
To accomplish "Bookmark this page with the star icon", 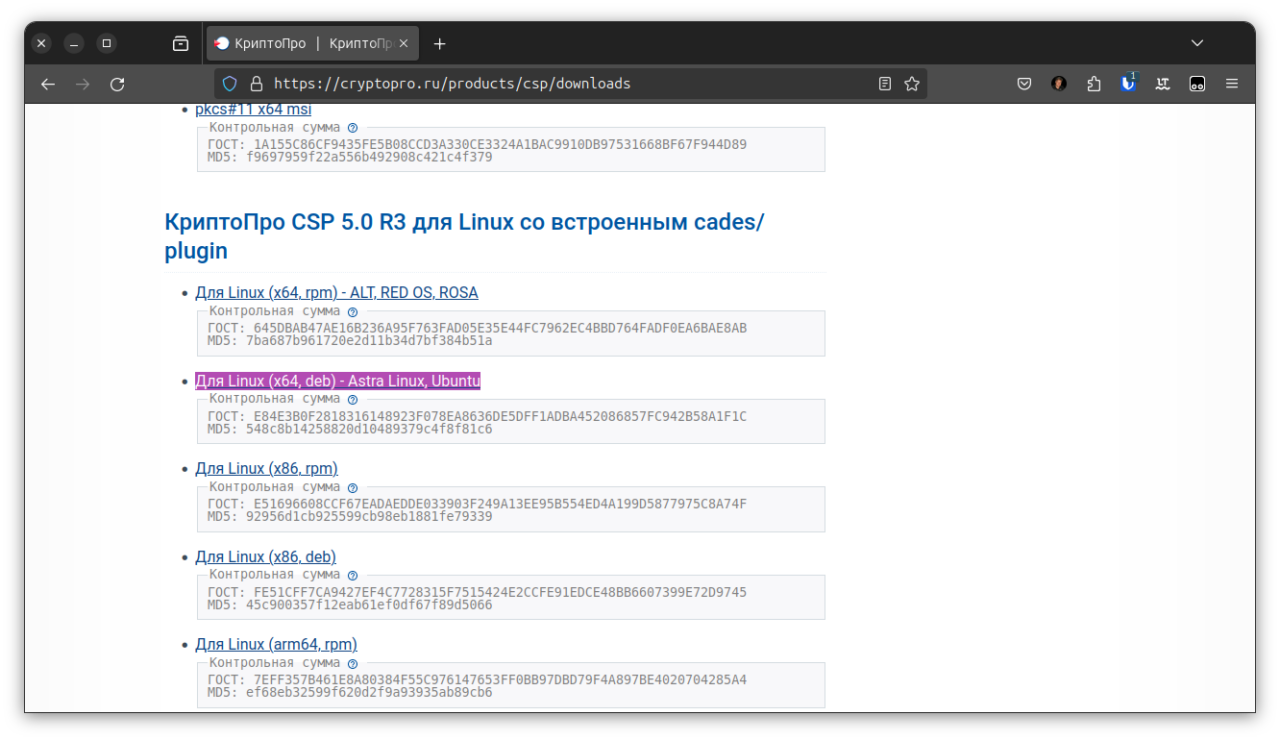I will 911,84.
